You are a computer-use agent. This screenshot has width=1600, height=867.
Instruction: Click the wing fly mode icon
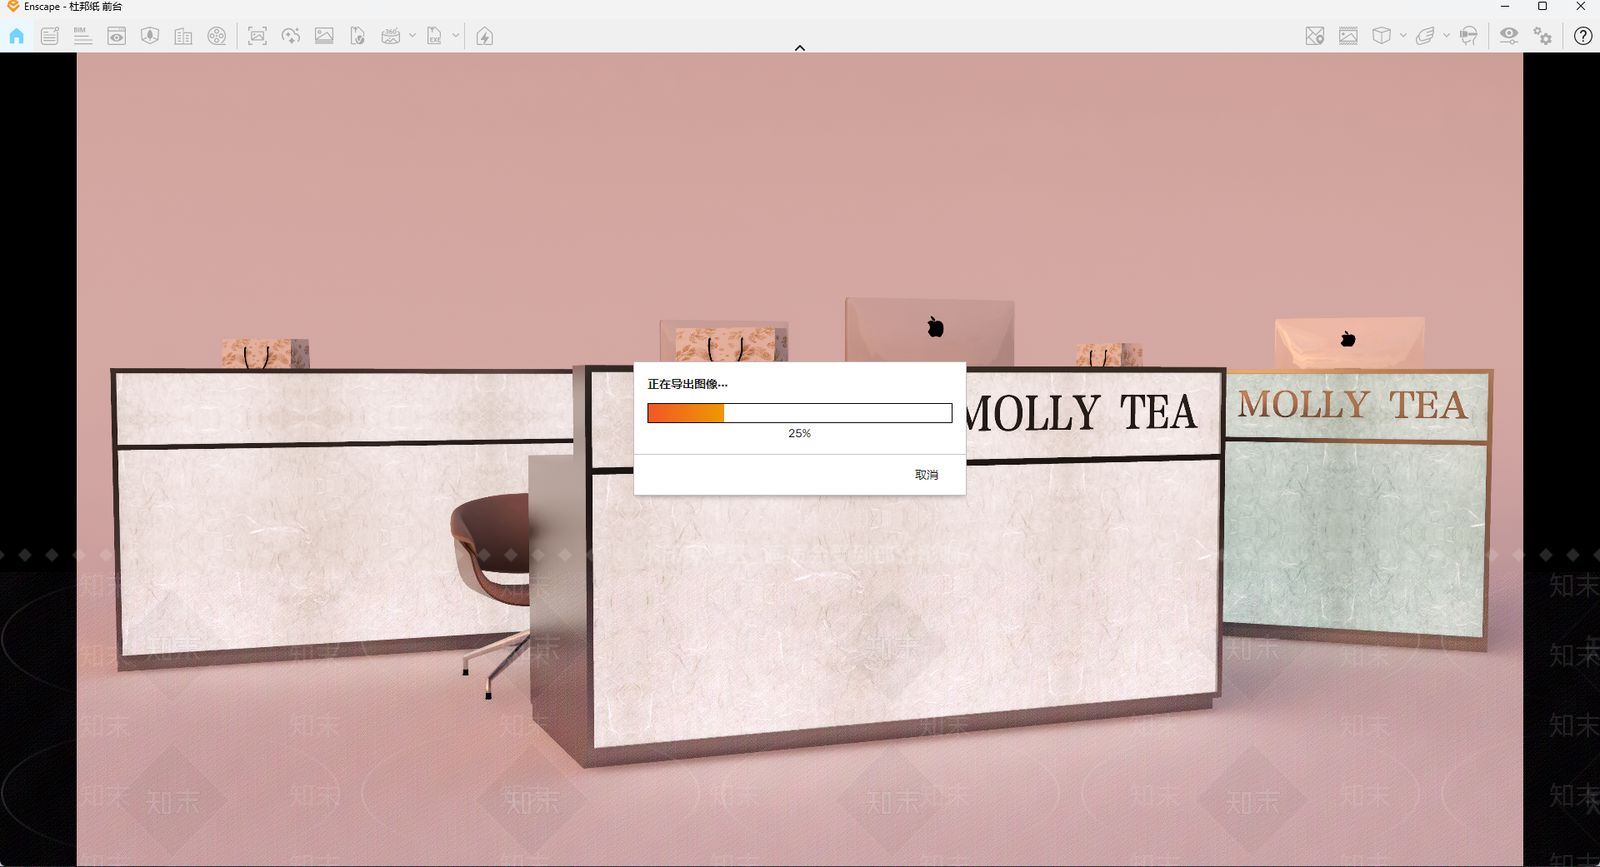click(1425, 36)
